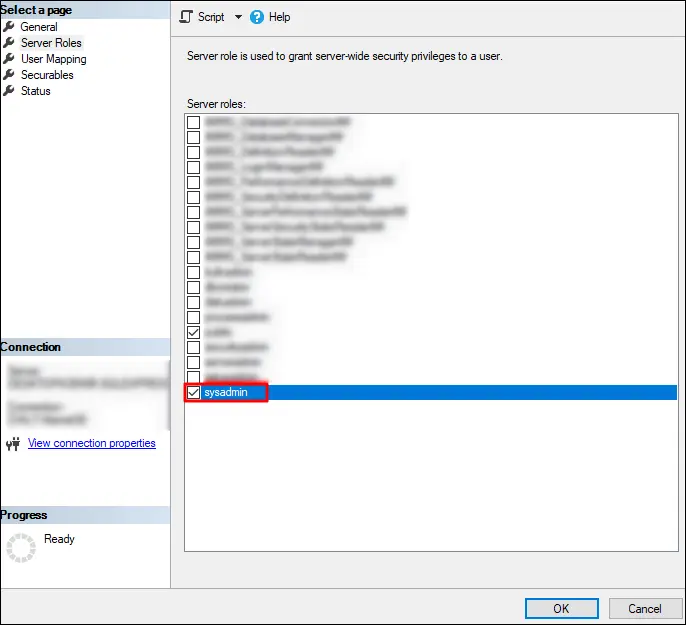
Task: Click the Script toolbar icon
Action: [x=186, y=17]
